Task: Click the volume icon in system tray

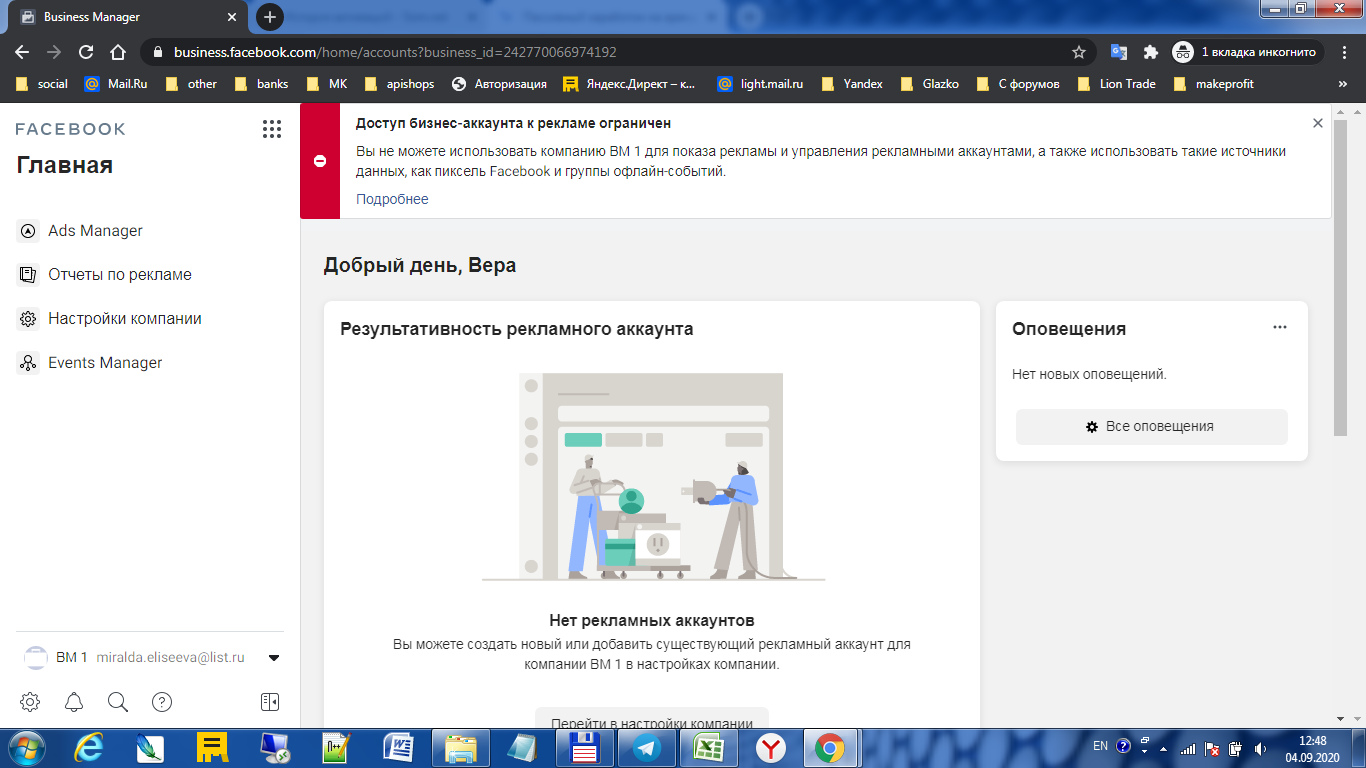Action: pyautogui.click(x=1259, y=747)
